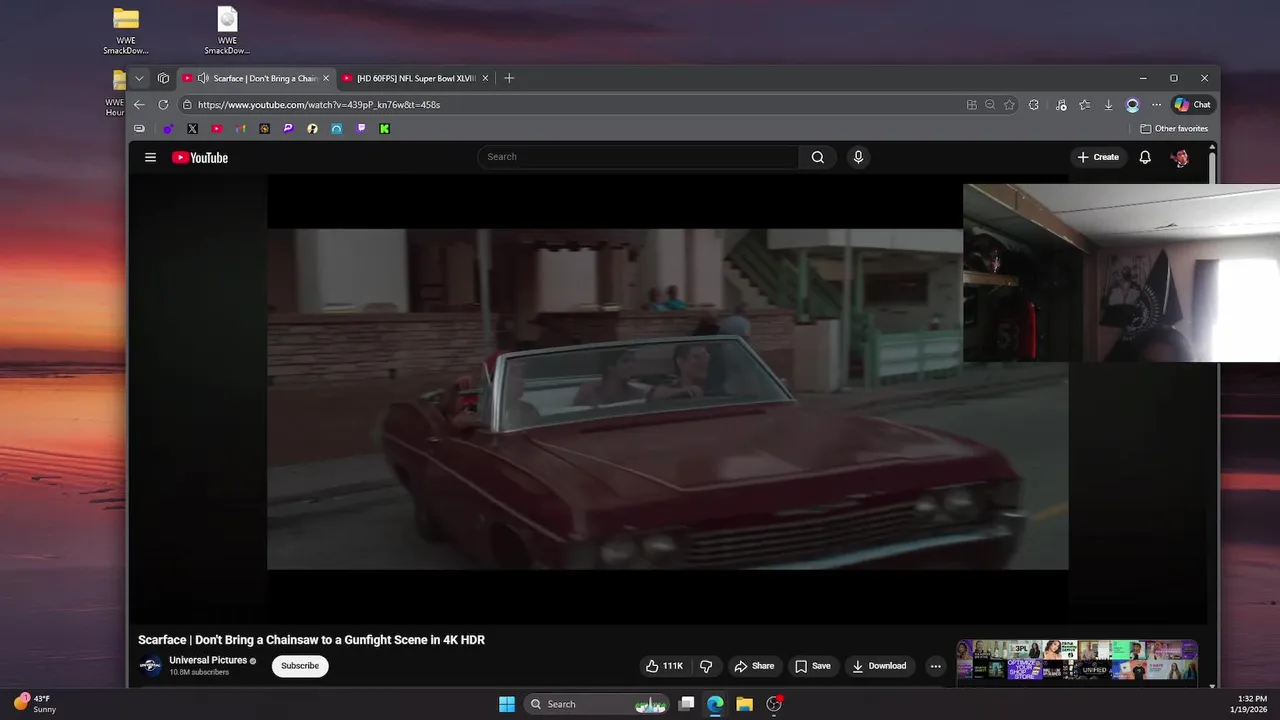Open the YouTube guide hamburger menu

150,157
